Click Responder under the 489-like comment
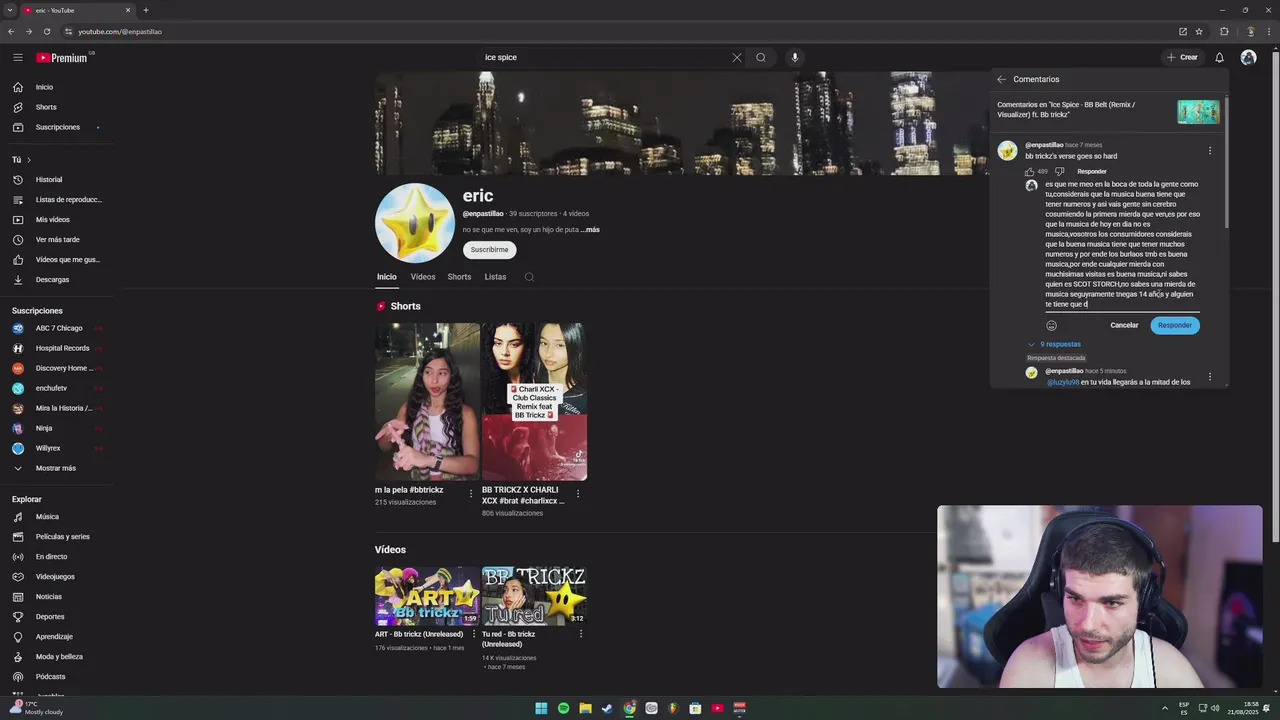The height and width of the screenshot is (720, 1280). [x=1092, y=172]
